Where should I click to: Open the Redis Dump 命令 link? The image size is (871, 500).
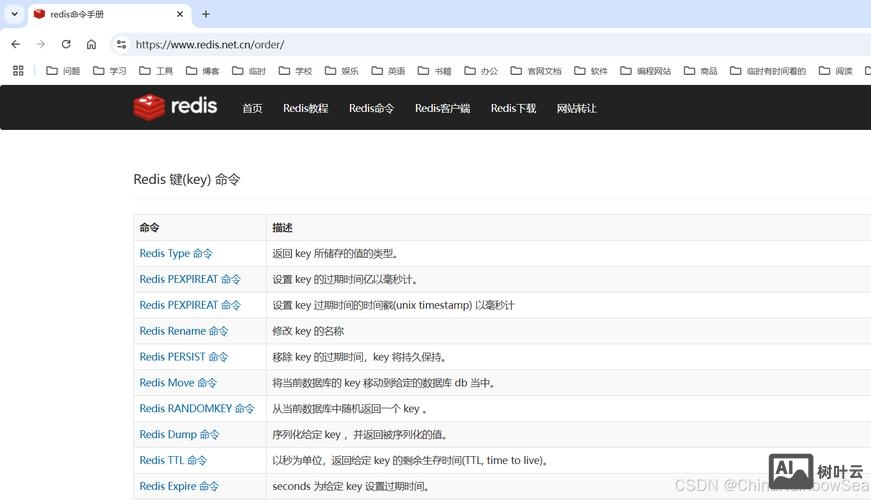point(179,434)
